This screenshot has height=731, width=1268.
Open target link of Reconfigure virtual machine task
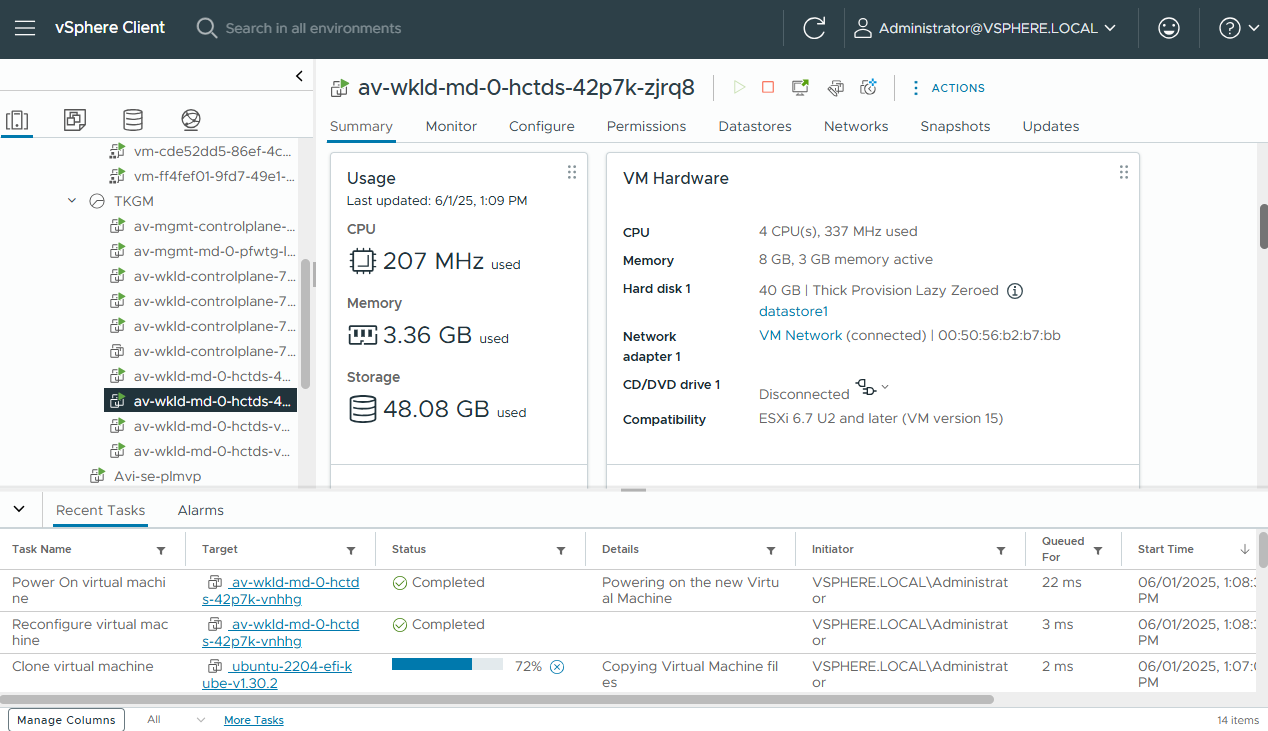(x=280, y=632)
